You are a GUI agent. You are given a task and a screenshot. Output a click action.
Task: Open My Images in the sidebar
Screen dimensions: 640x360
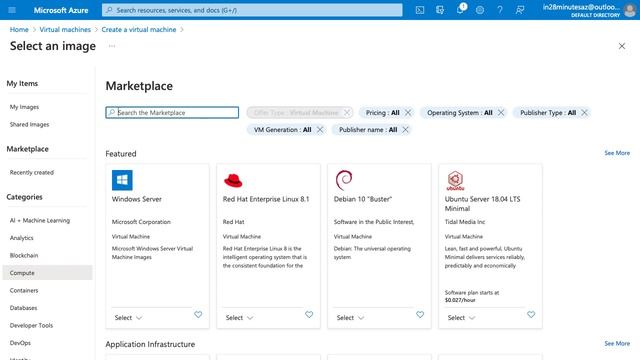24,107
